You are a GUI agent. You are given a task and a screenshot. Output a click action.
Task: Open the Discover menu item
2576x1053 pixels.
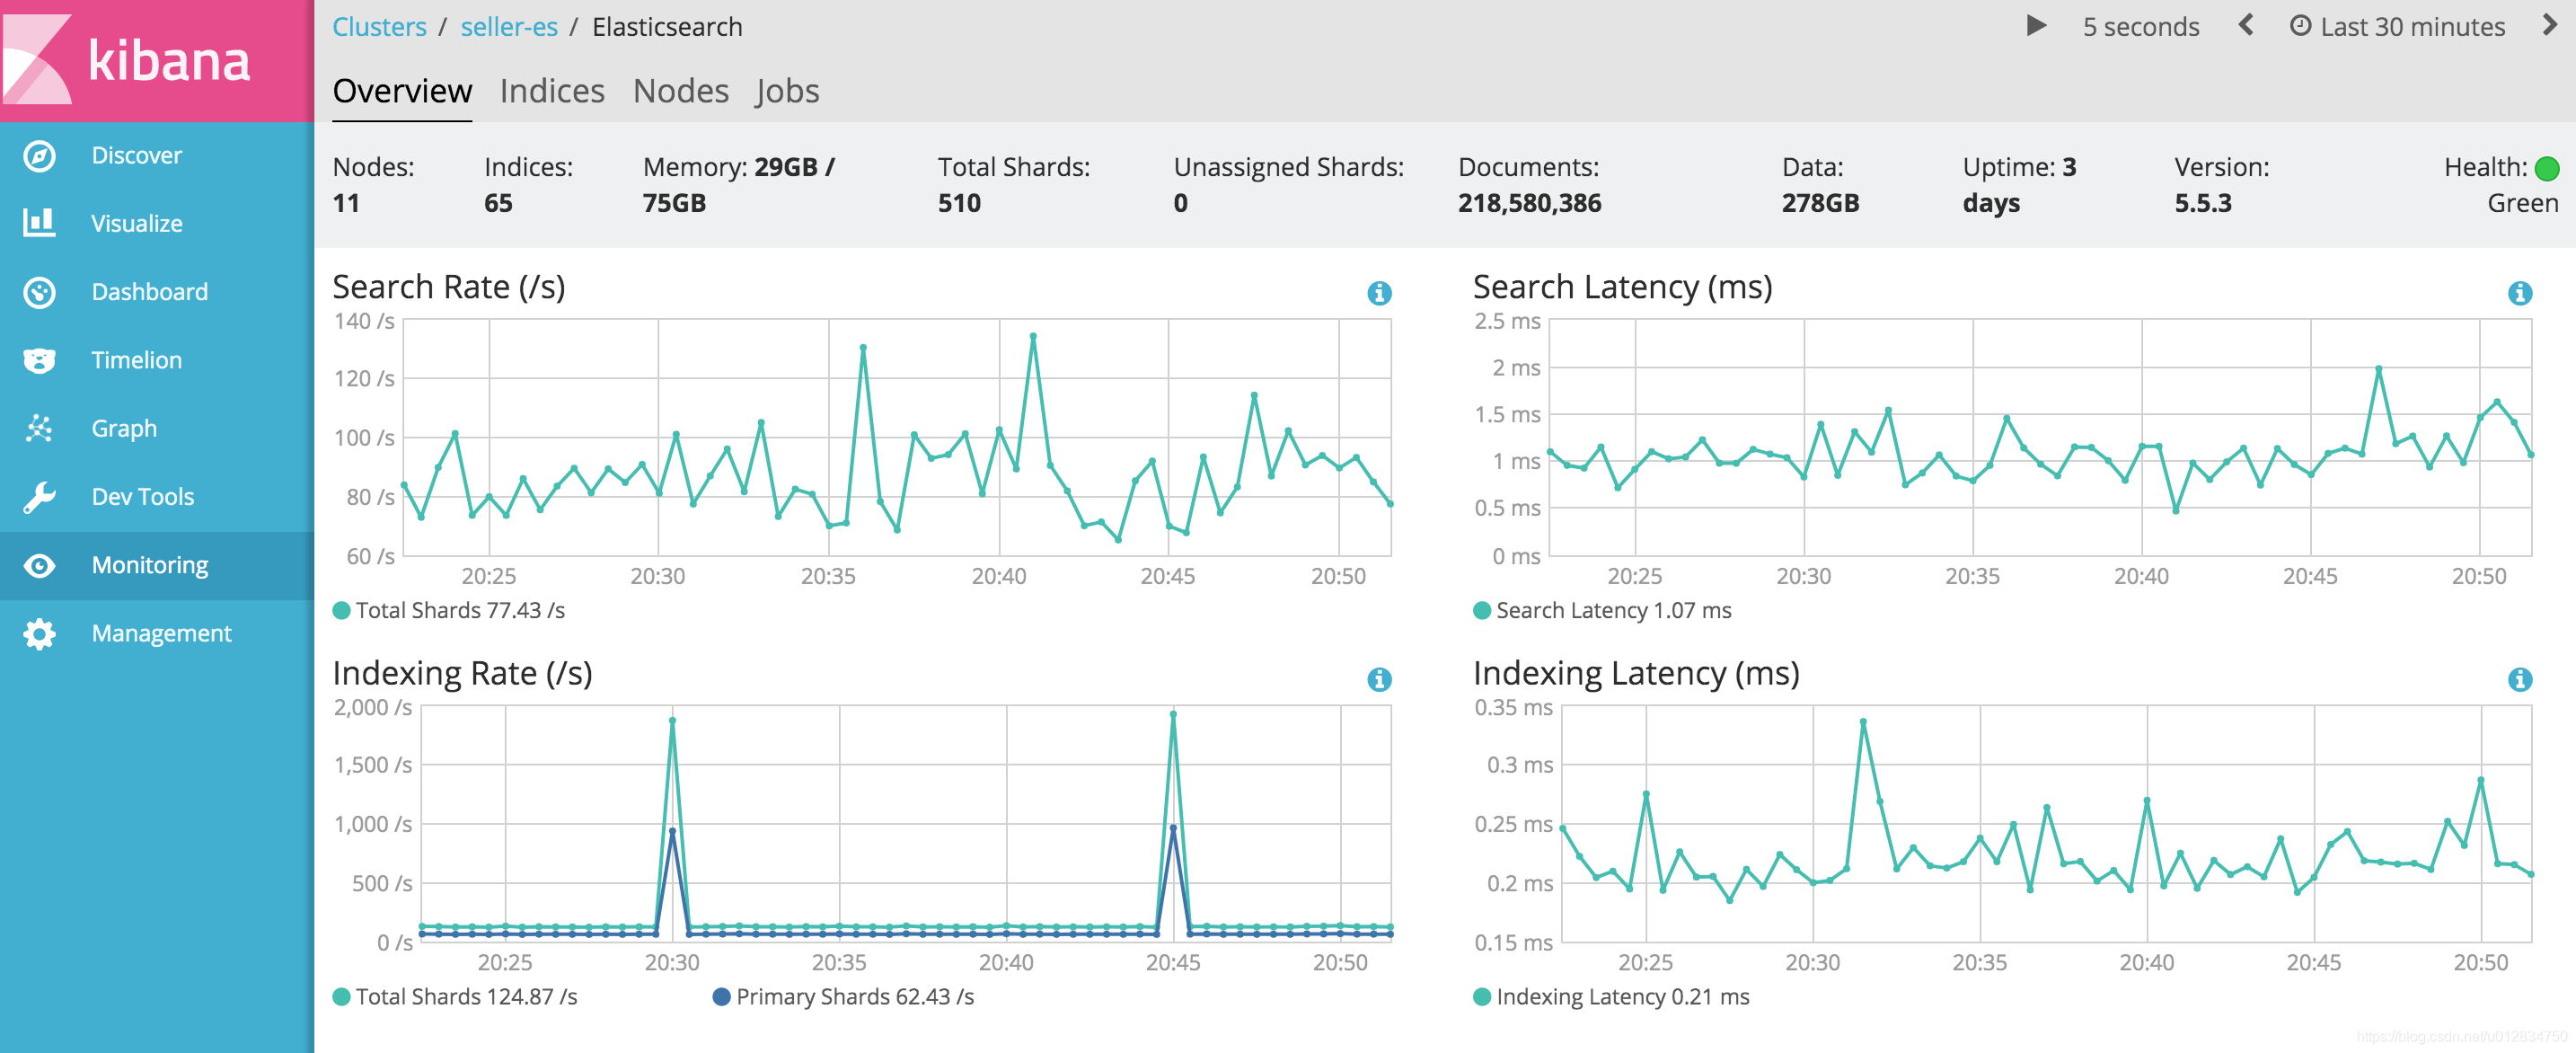[157, 156]
